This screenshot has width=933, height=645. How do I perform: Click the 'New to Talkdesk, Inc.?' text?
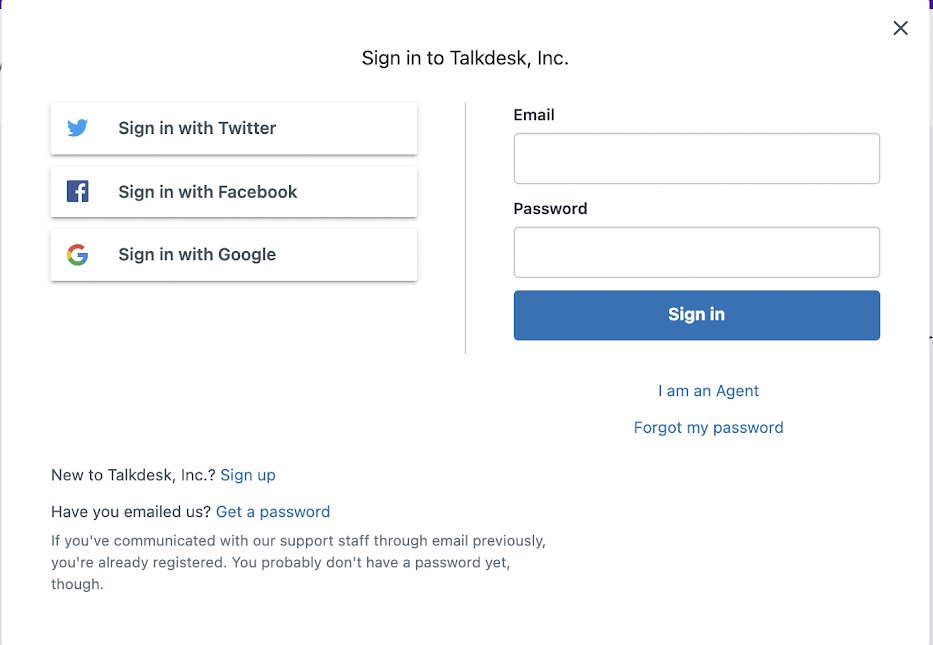pos(133,475)
